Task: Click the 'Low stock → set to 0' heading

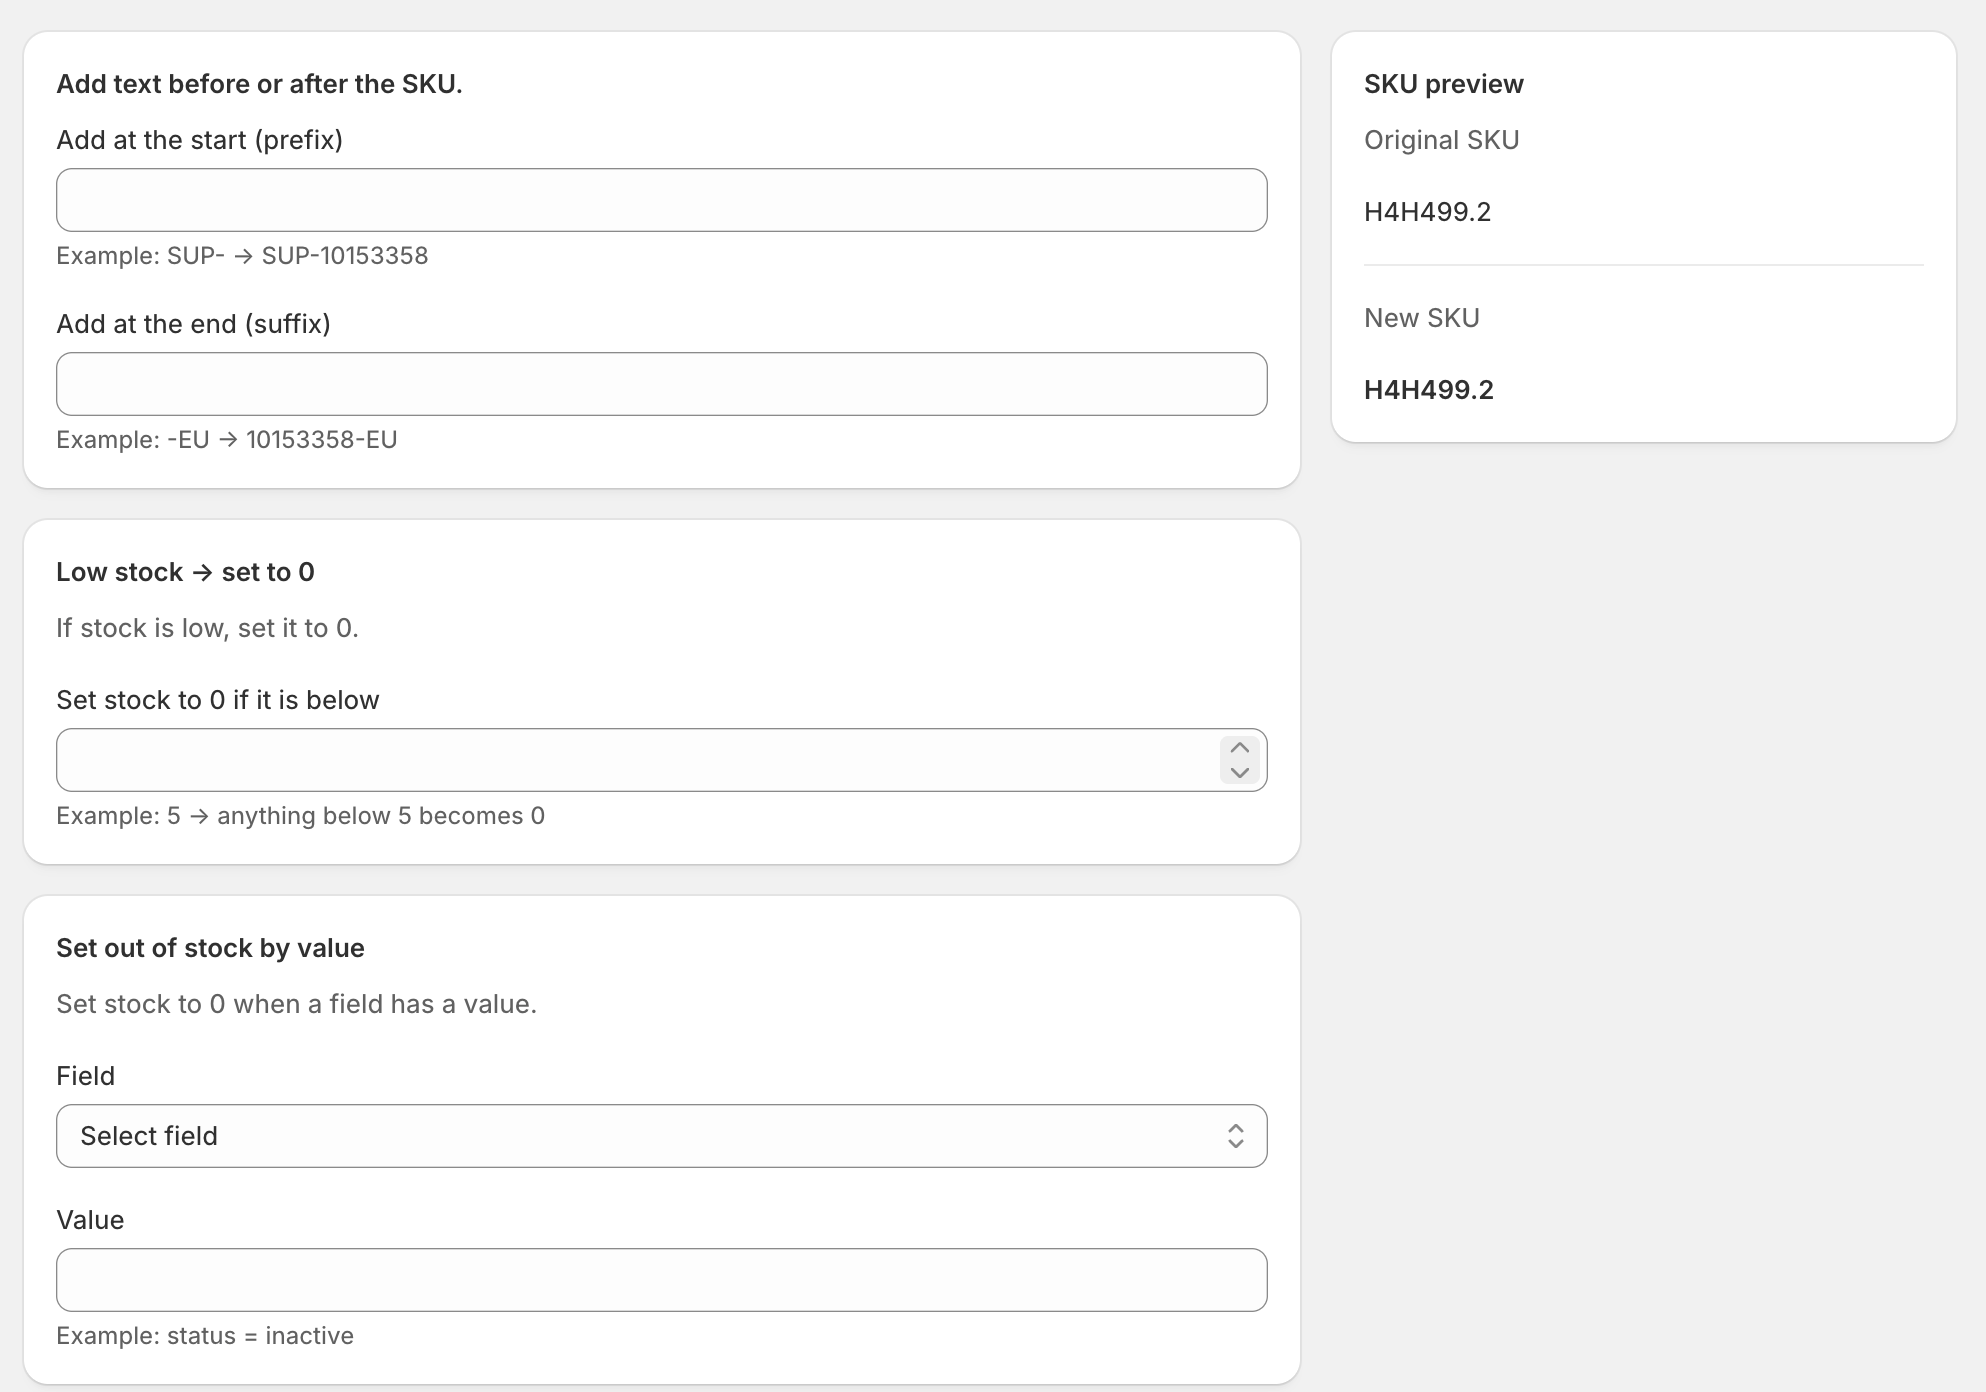Action: 185,572
